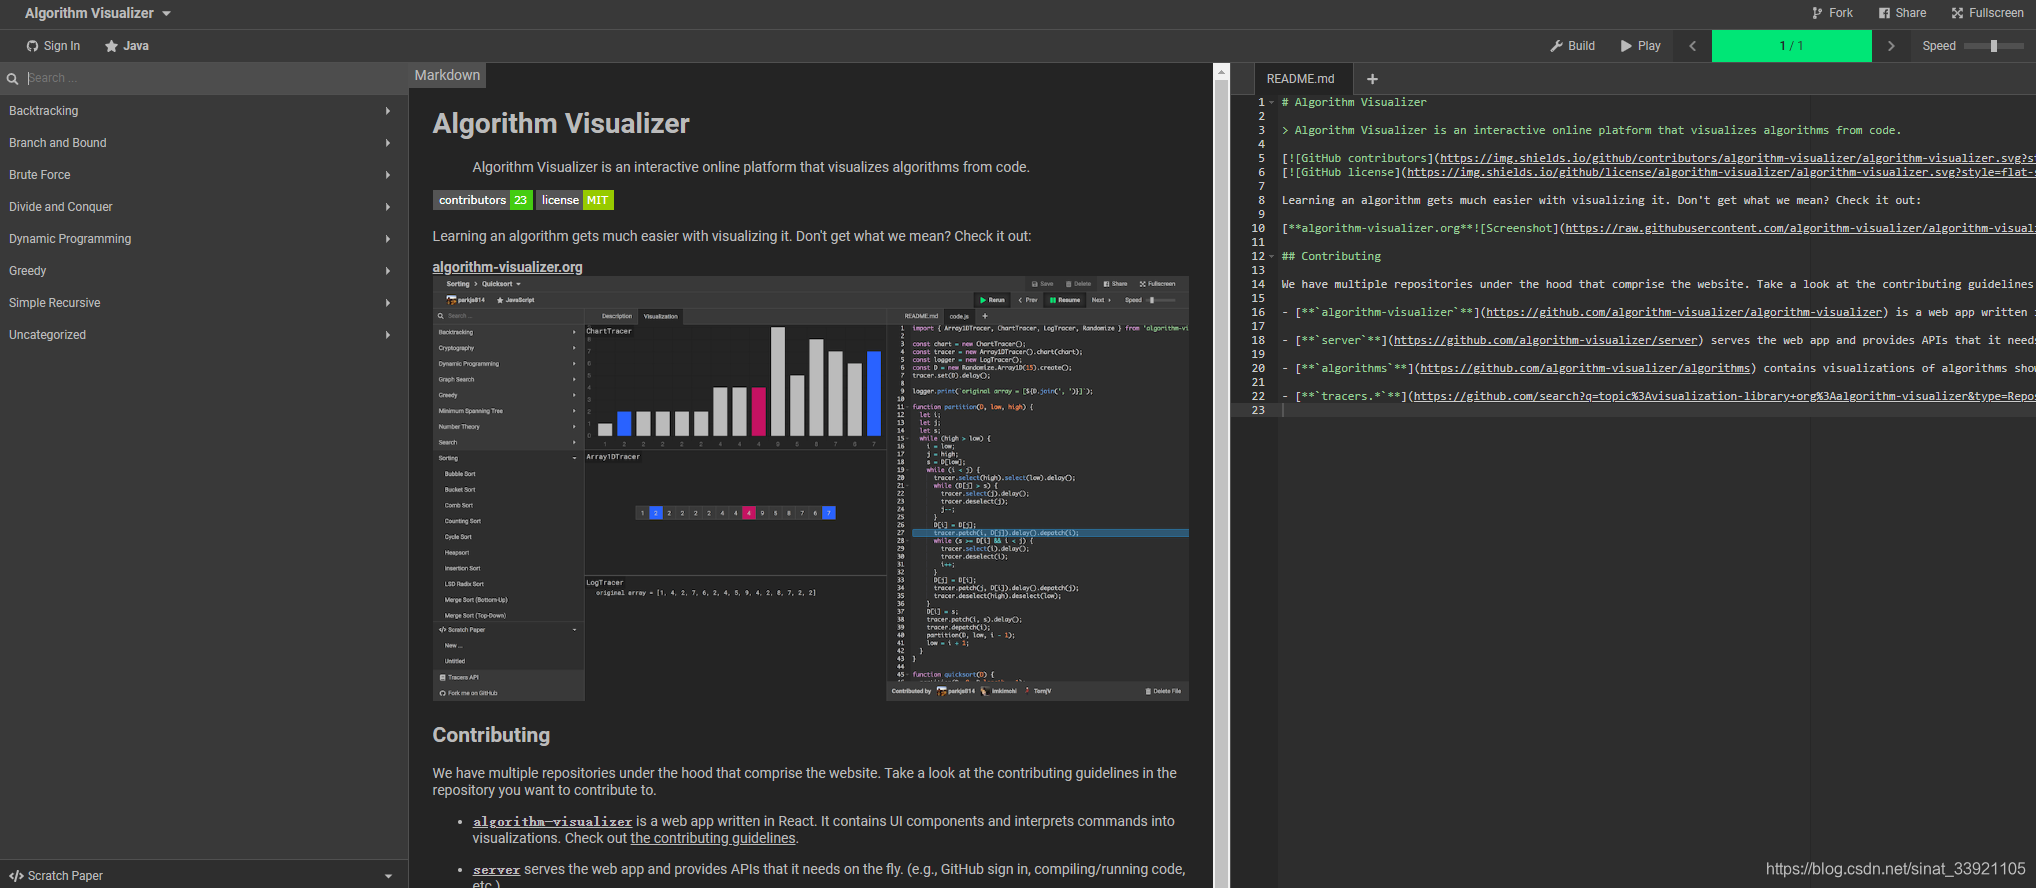This screenshot has height=888, width=2036.
Task: Fold the Contributing heading at line 12
Action: (1272, 256)
